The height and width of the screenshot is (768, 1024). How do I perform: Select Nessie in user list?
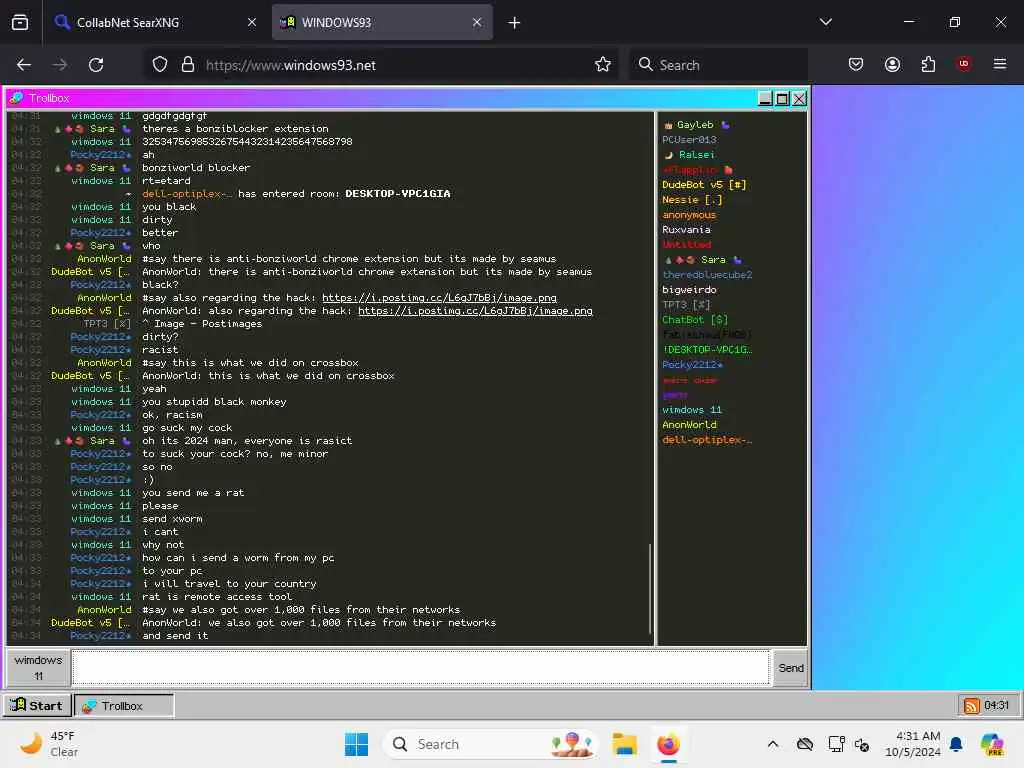692,200
